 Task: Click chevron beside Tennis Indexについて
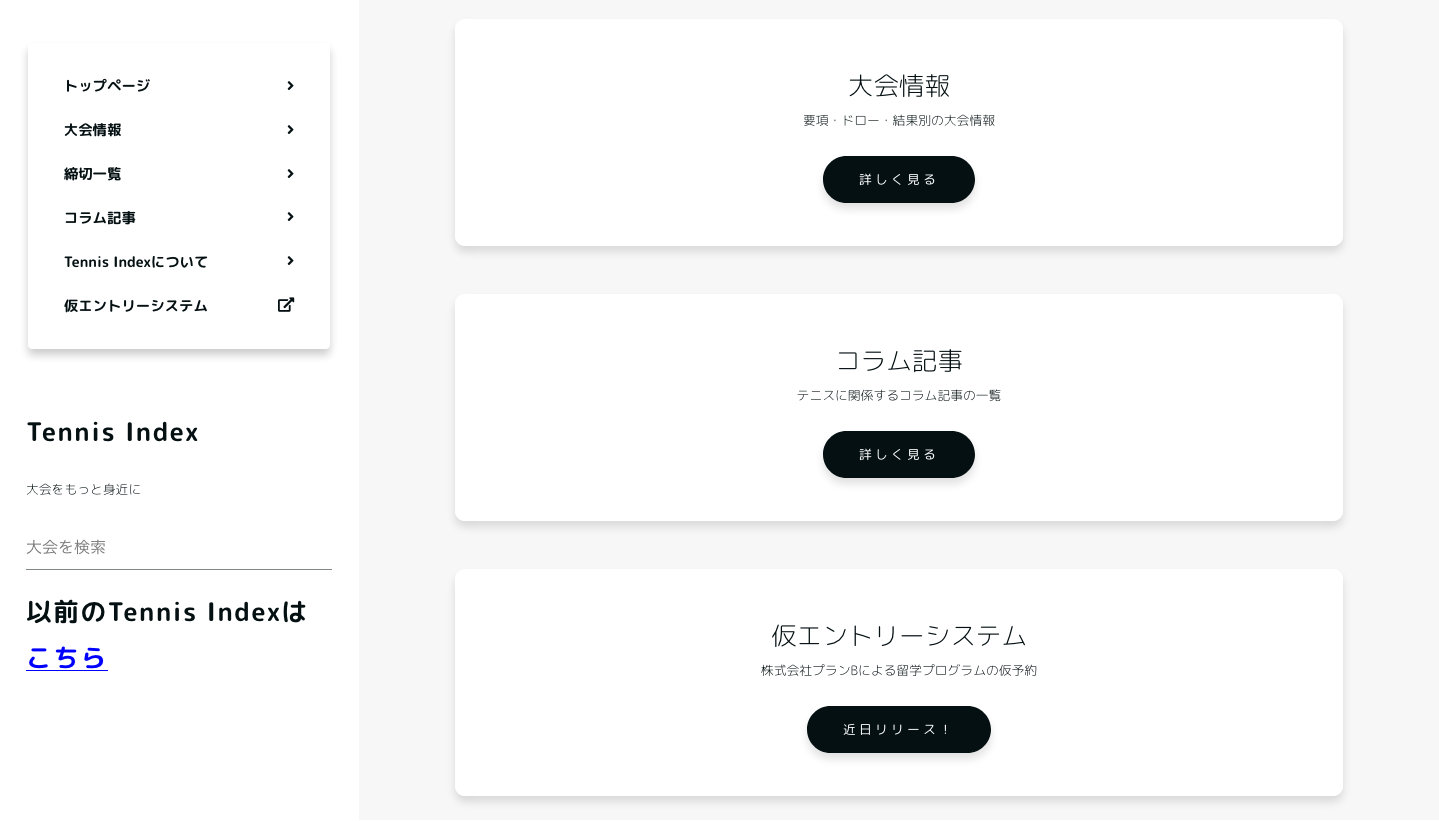click(290, 261)
